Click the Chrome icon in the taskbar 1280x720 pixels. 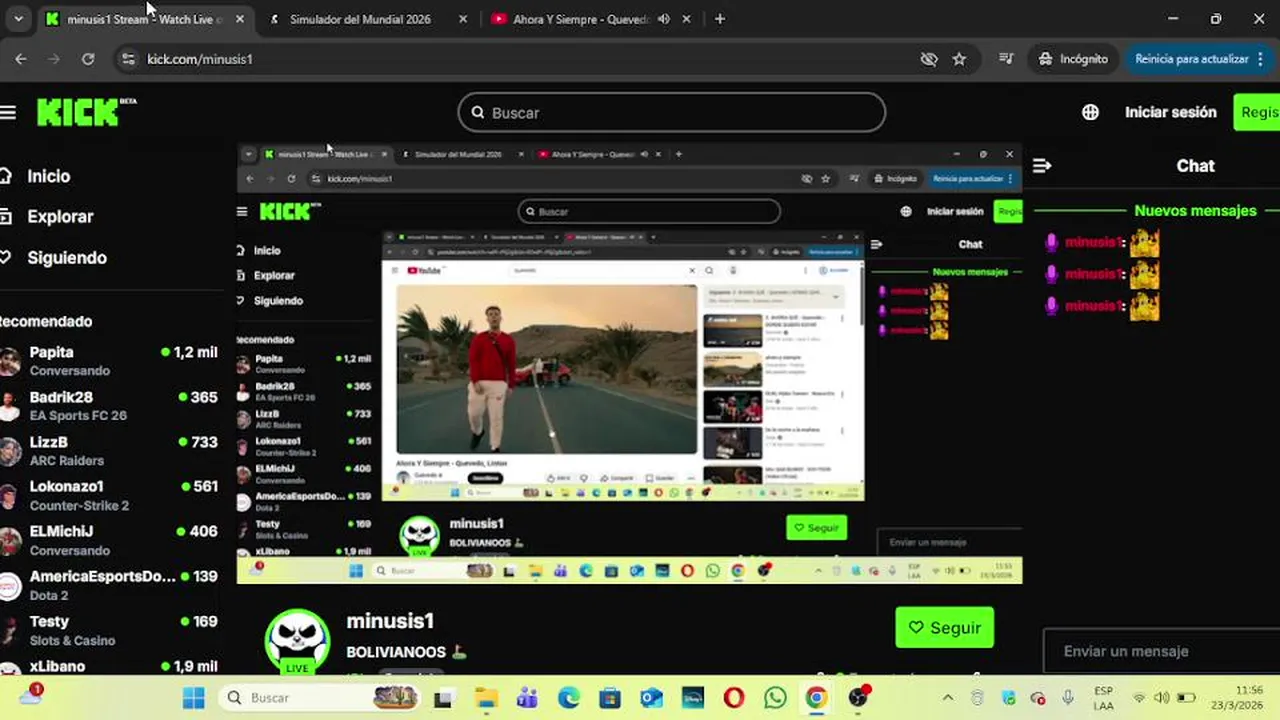pos(817,698)
